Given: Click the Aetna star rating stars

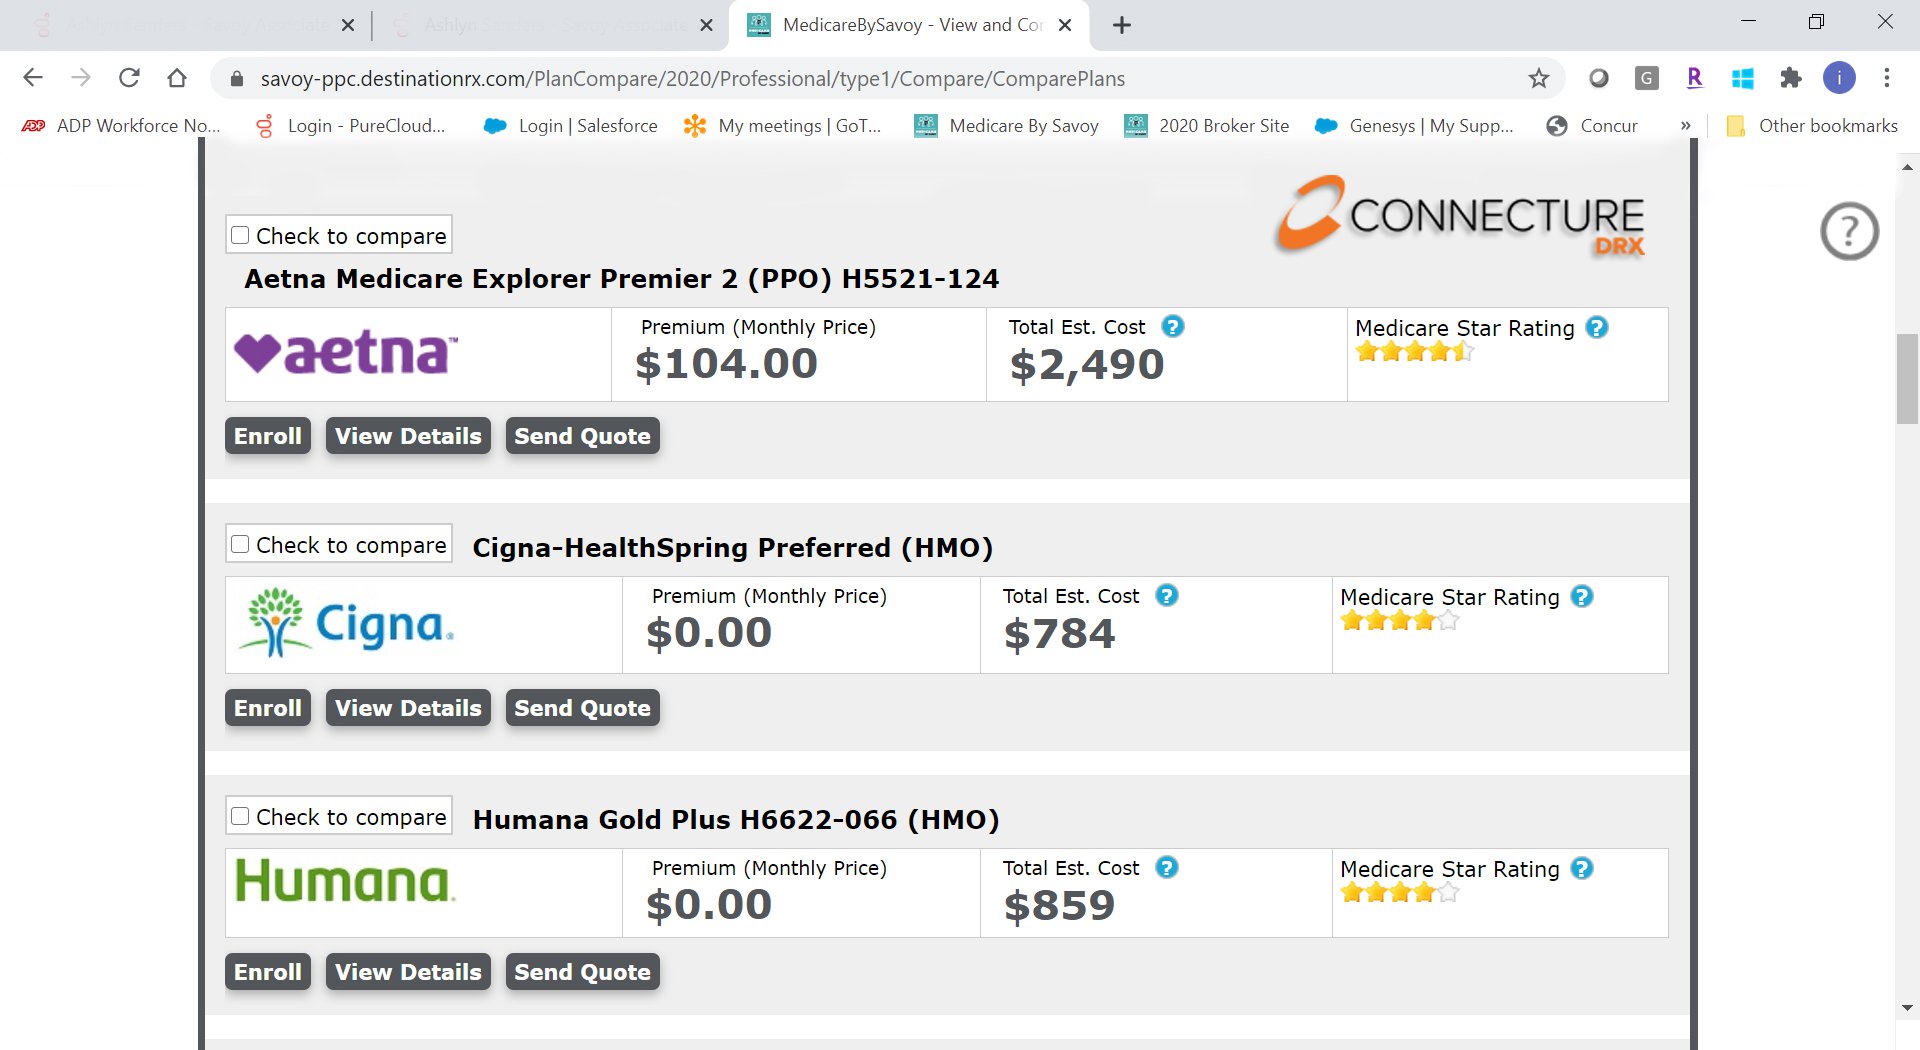Looking at the screenshot, I should (x=1414, y=351).
